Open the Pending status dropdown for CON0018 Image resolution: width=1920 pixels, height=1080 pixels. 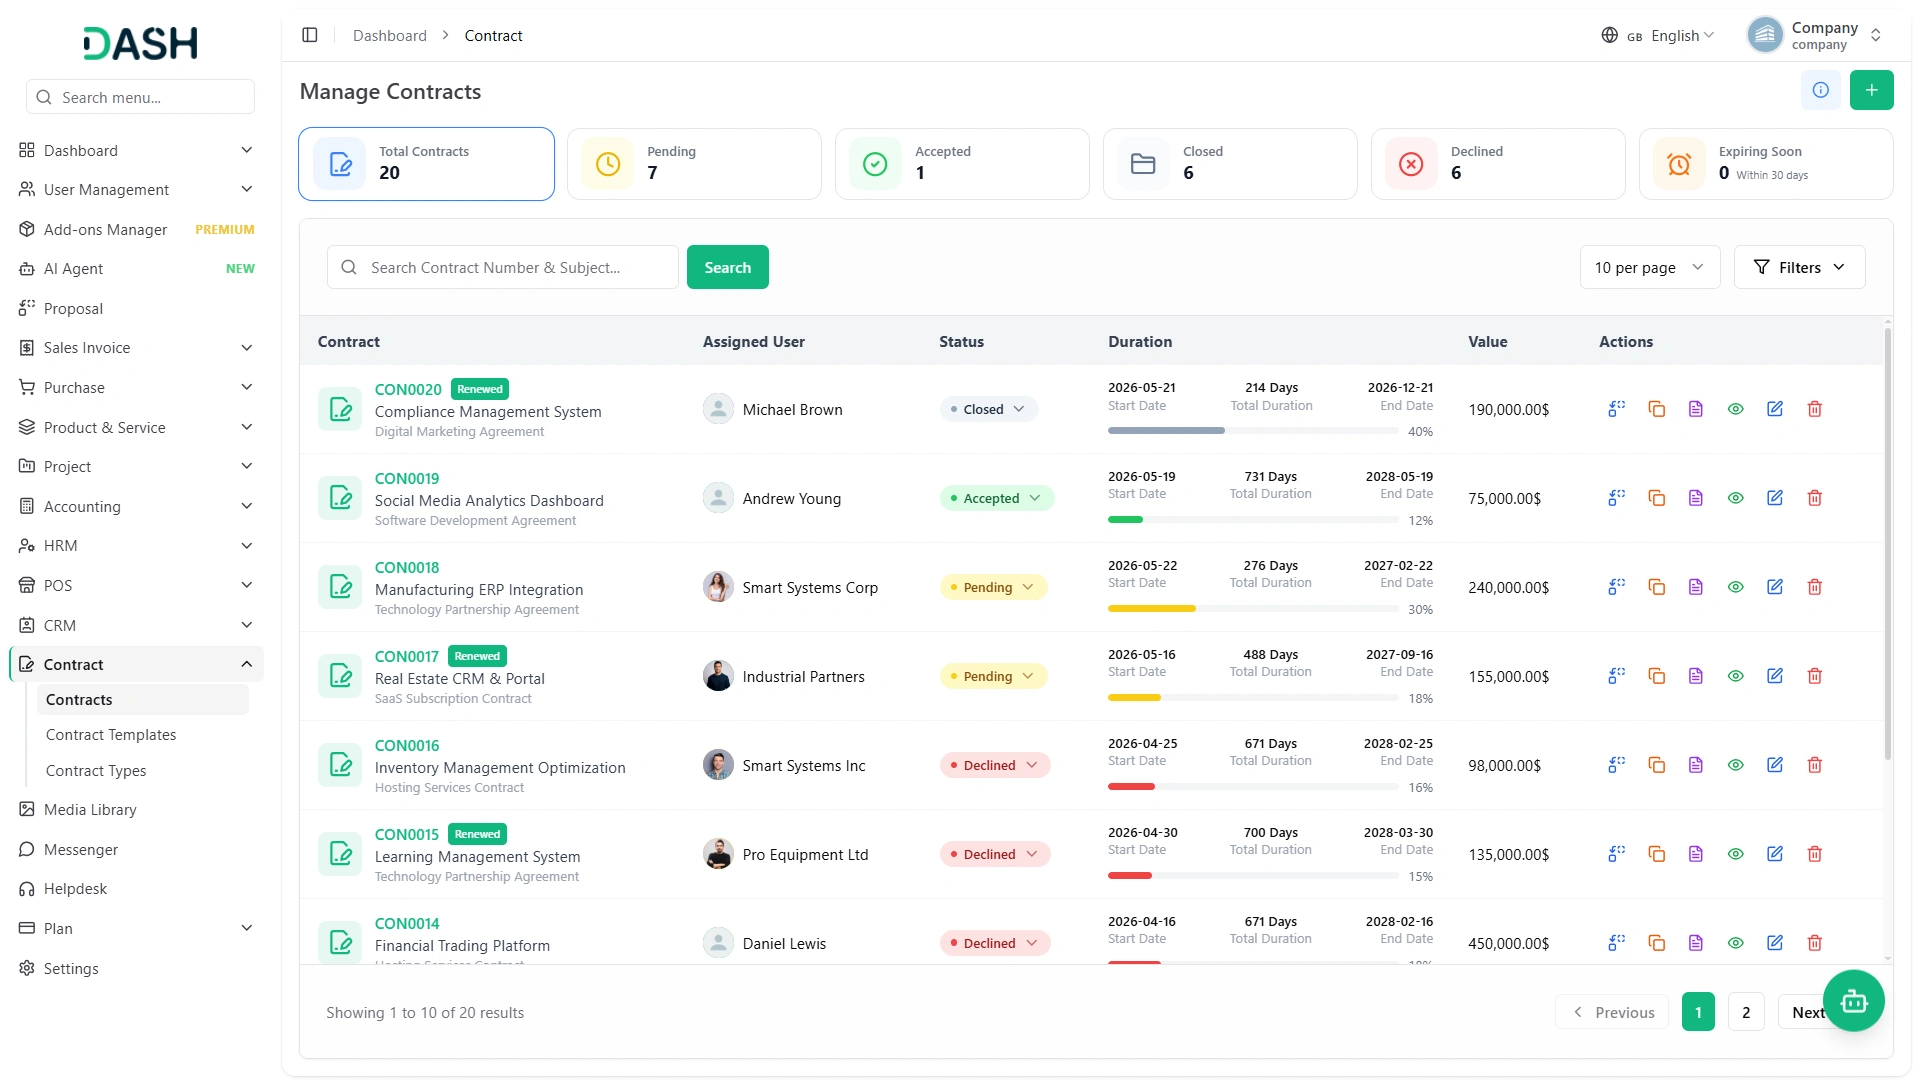click(x=993, y=587)
